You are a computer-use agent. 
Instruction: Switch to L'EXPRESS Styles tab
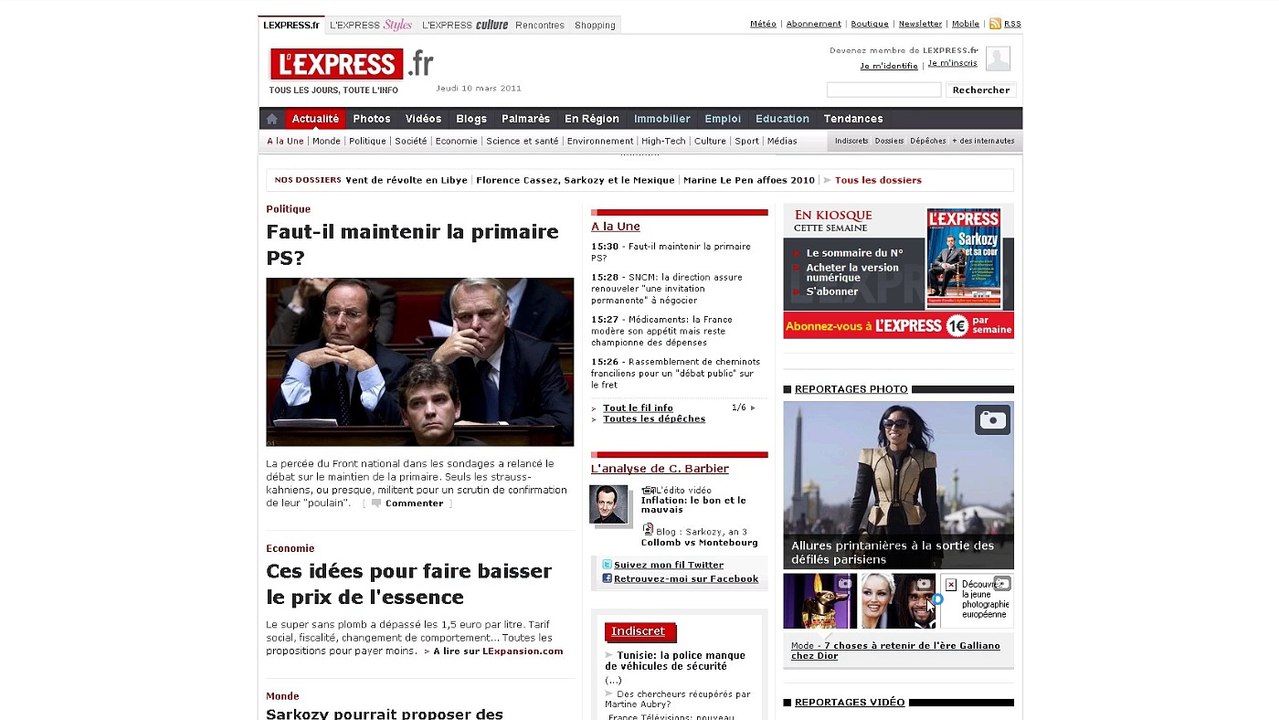pos(371,25)
